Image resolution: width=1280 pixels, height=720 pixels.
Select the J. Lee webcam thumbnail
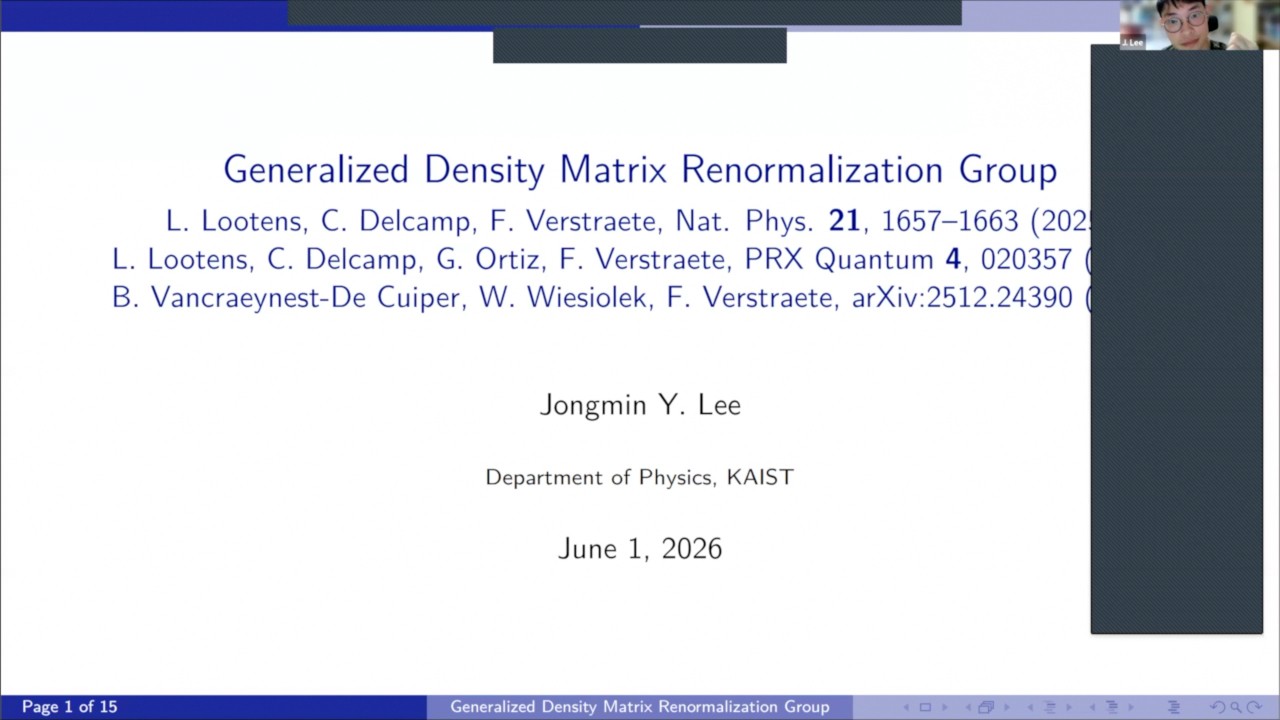point(1199,24)
